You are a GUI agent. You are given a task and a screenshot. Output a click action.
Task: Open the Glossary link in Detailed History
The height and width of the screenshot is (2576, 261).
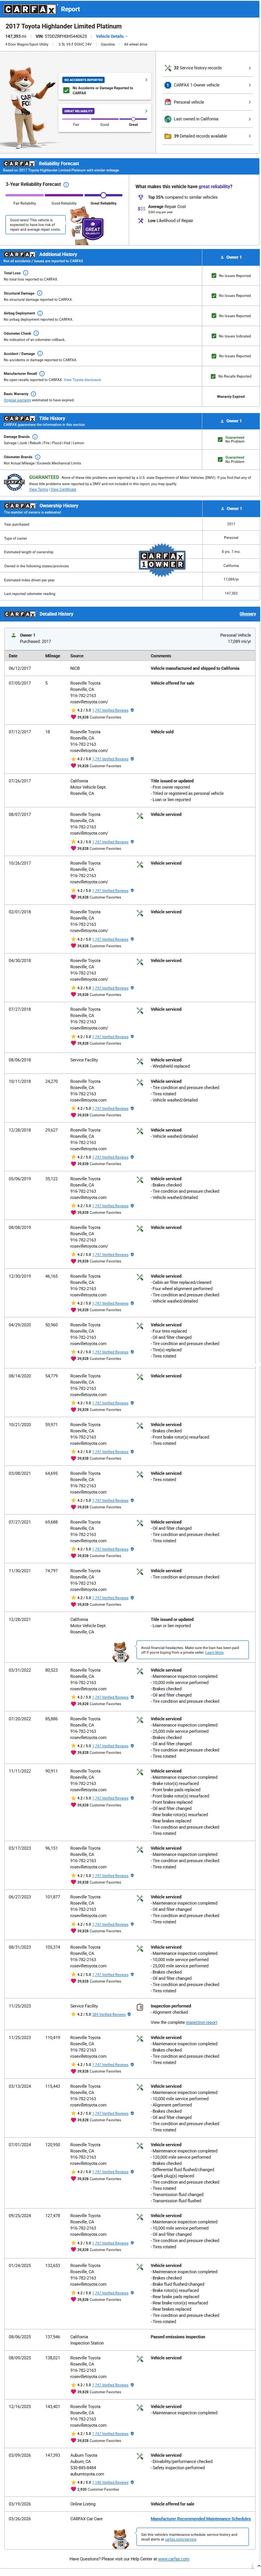click(247, 614)
